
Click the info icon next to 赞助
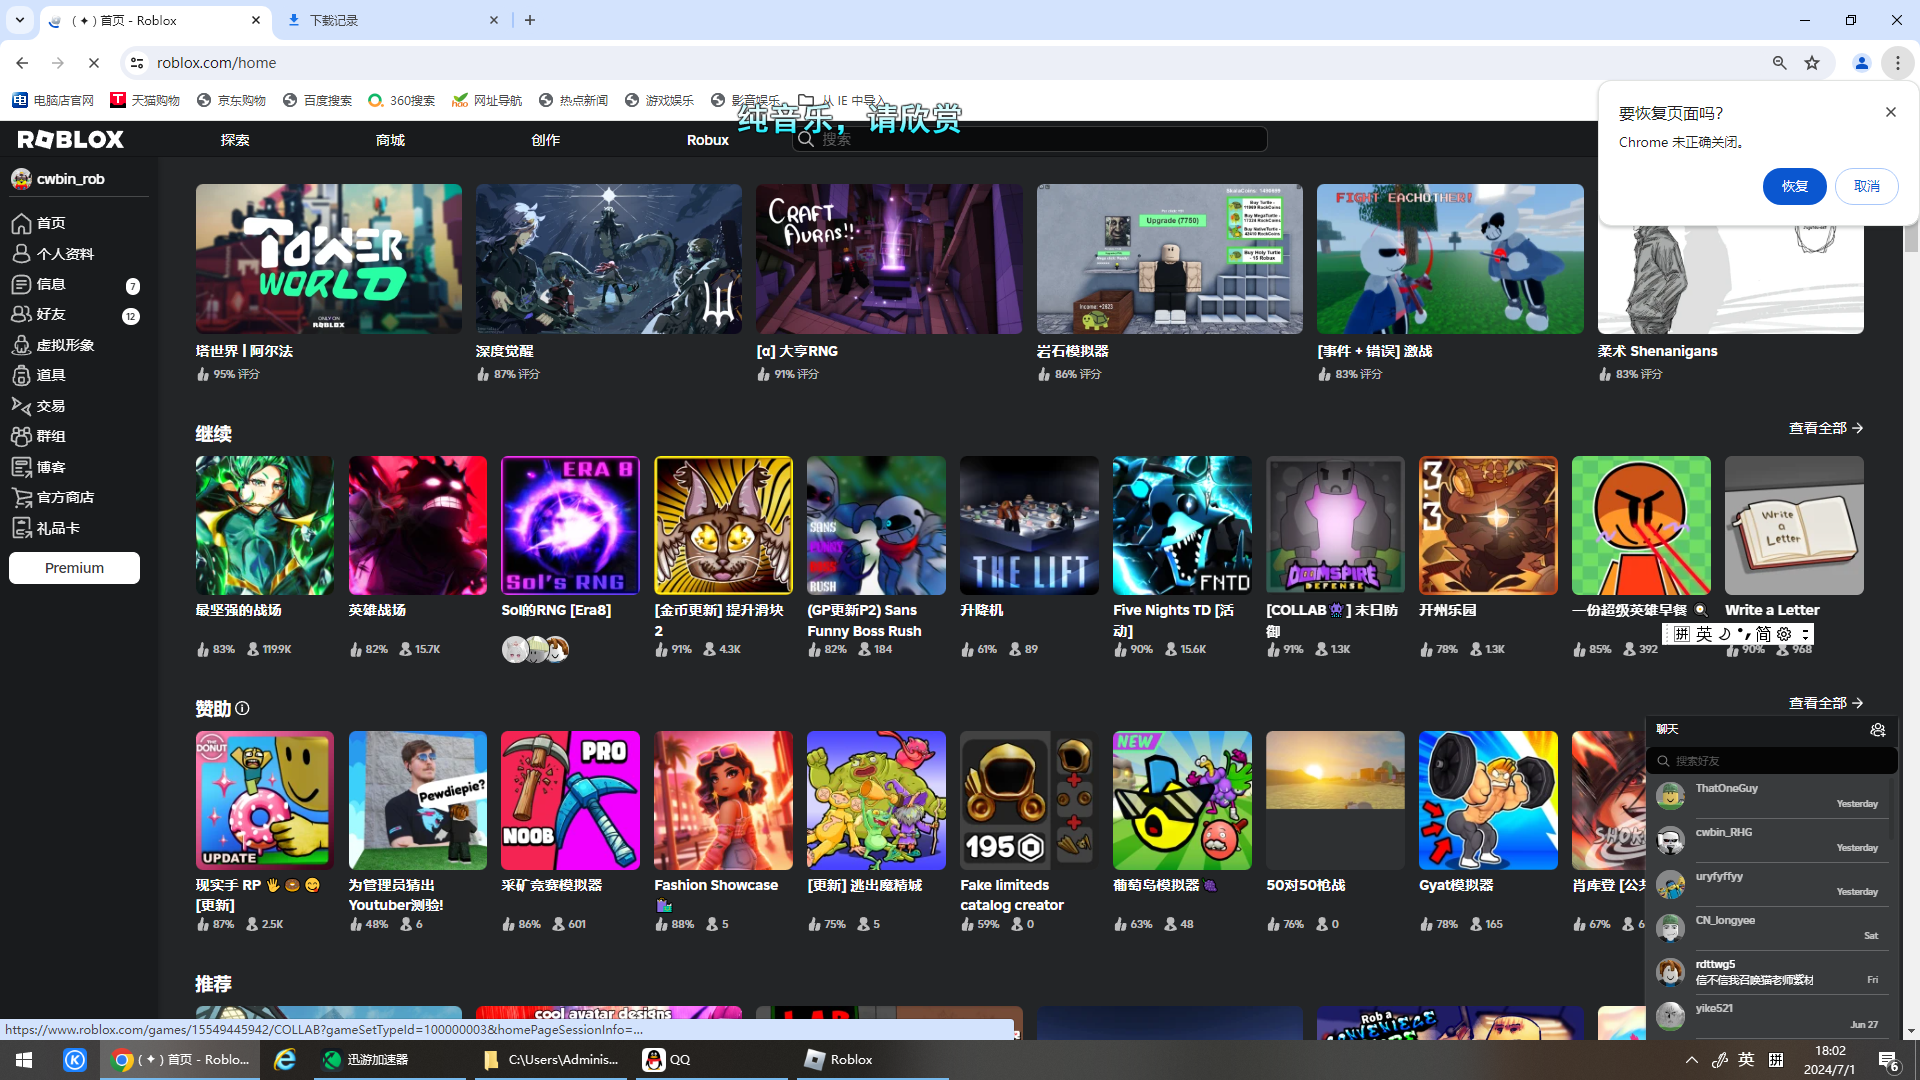tap(242, 709)
